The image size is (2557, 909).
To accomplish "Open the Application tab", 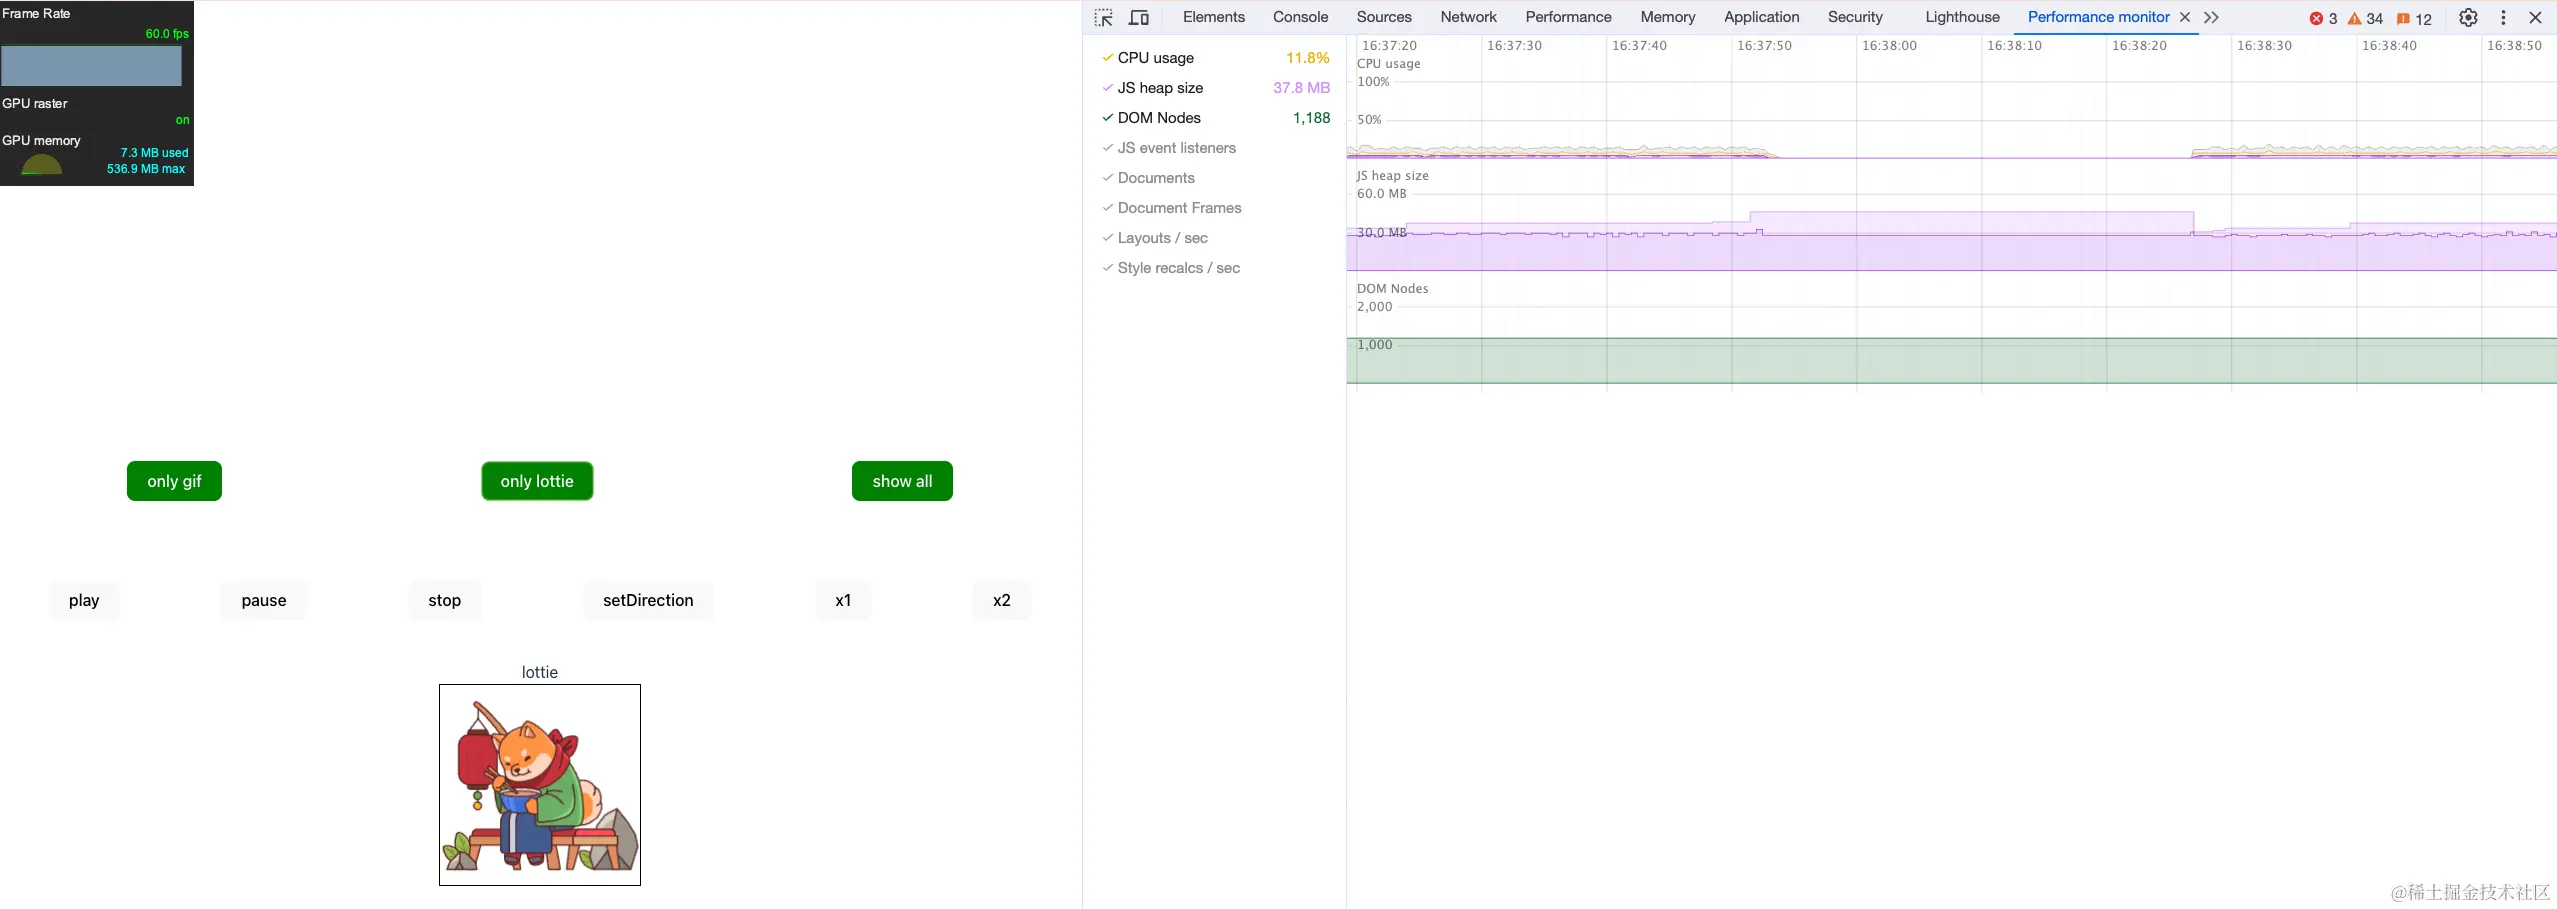I will click(x=1761, y=17).
